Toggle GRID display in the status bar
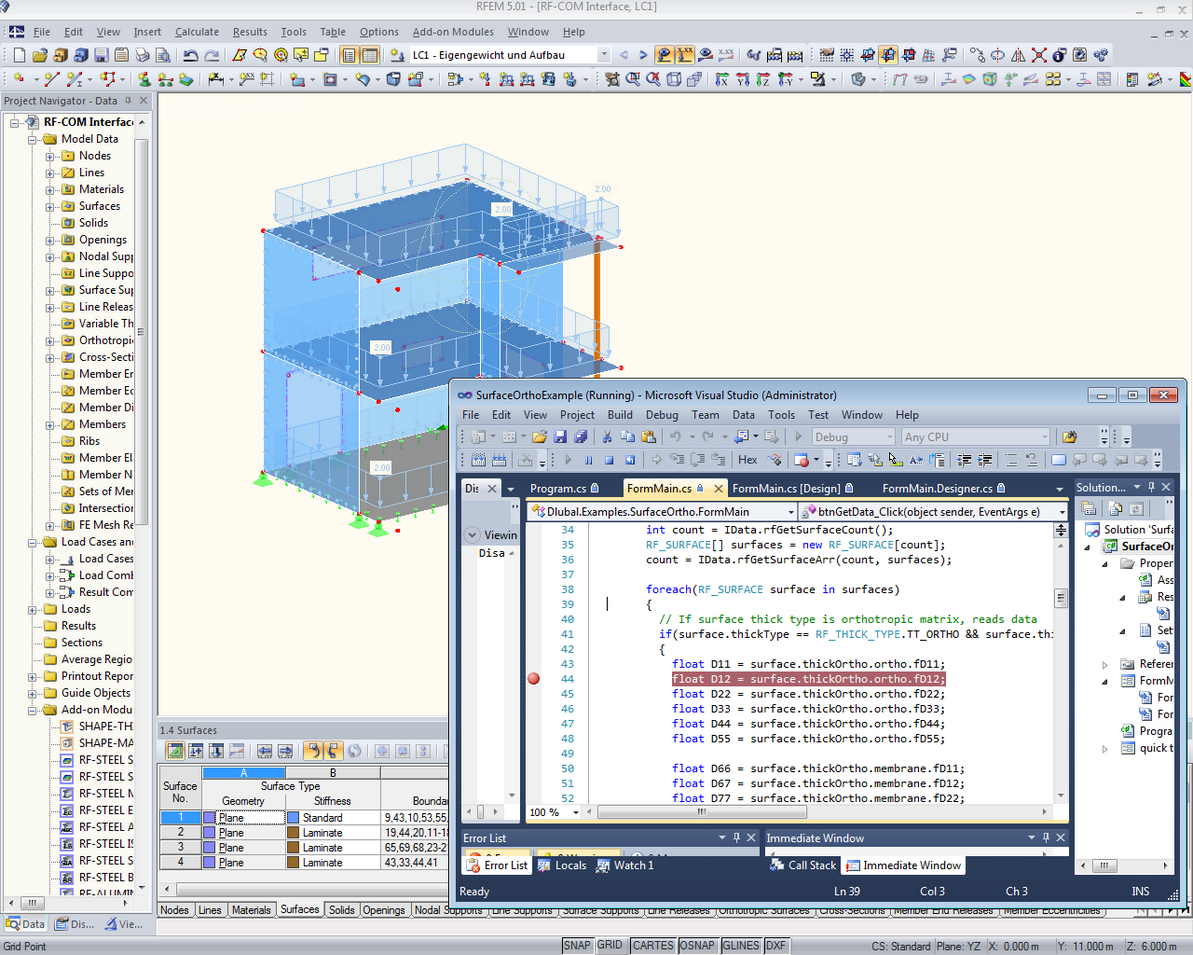Viewport: 1193px width, 955px height. click(x=610, y=945)
